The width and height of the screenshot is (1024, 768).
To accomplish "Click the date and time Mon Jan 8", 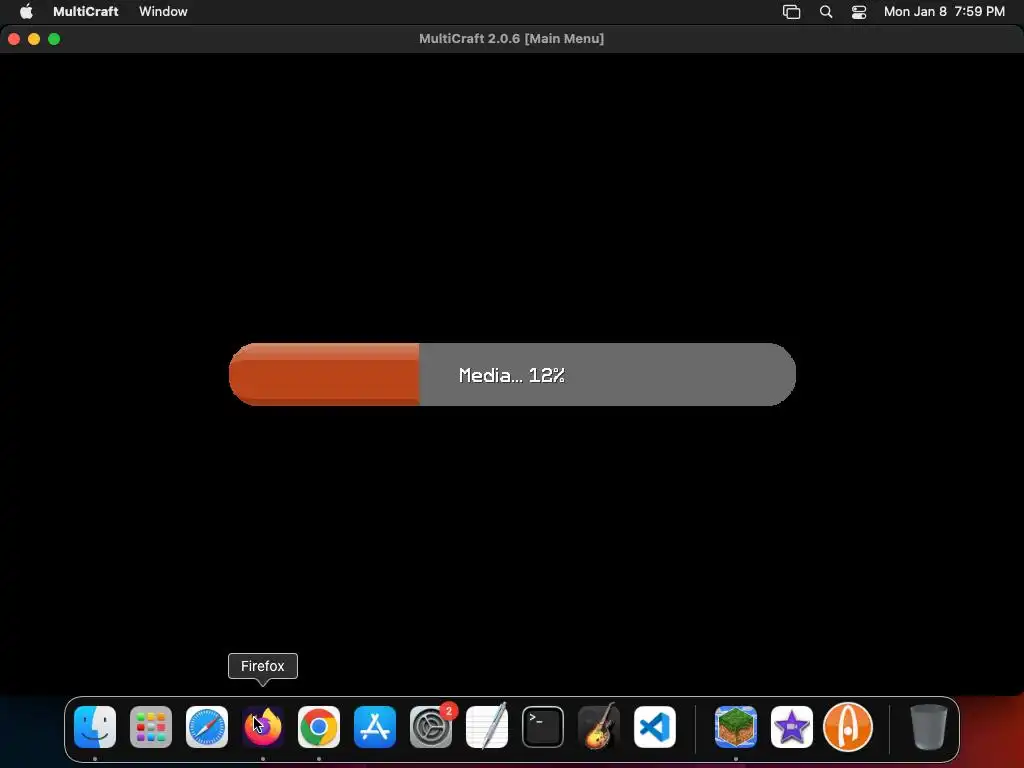I will tap(944, 11).
